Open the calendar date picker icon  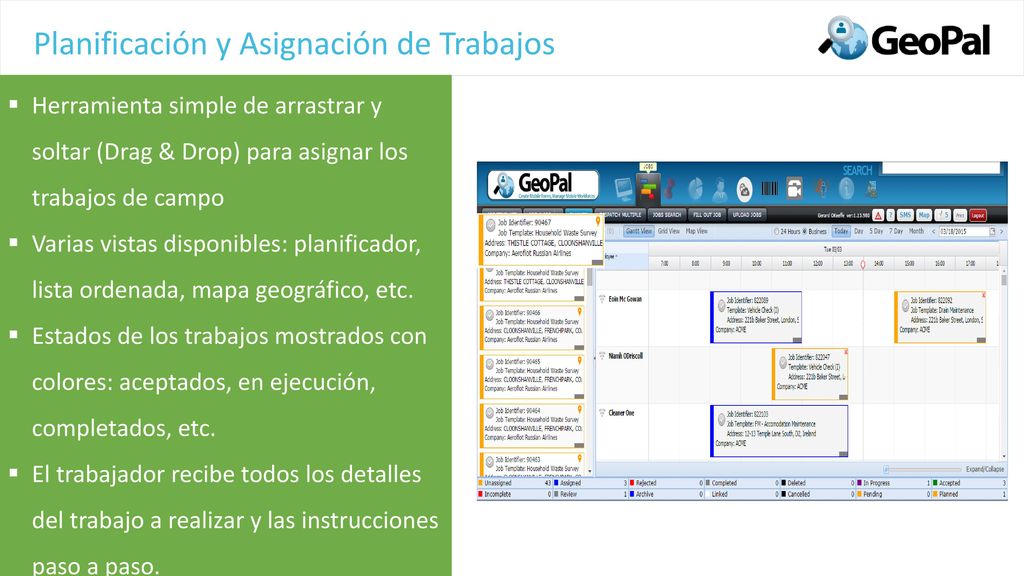point(993,231)
